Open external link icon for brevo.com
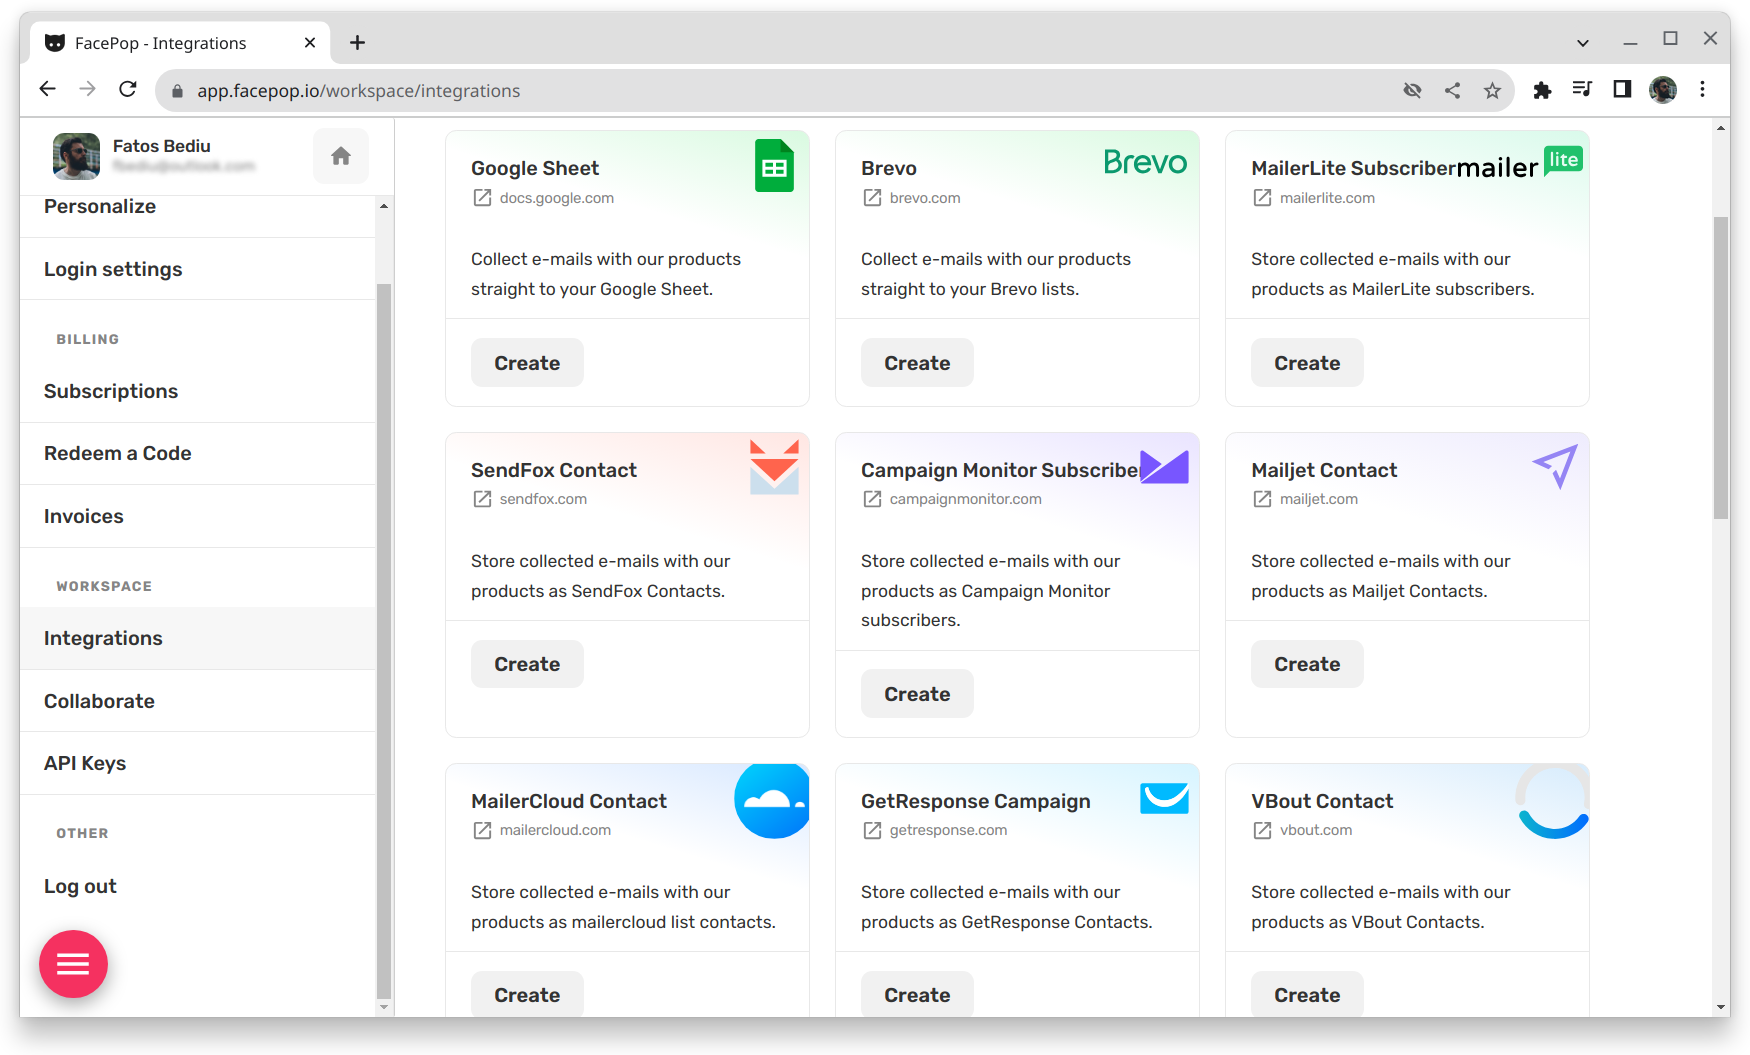 [x=872, y=198]
